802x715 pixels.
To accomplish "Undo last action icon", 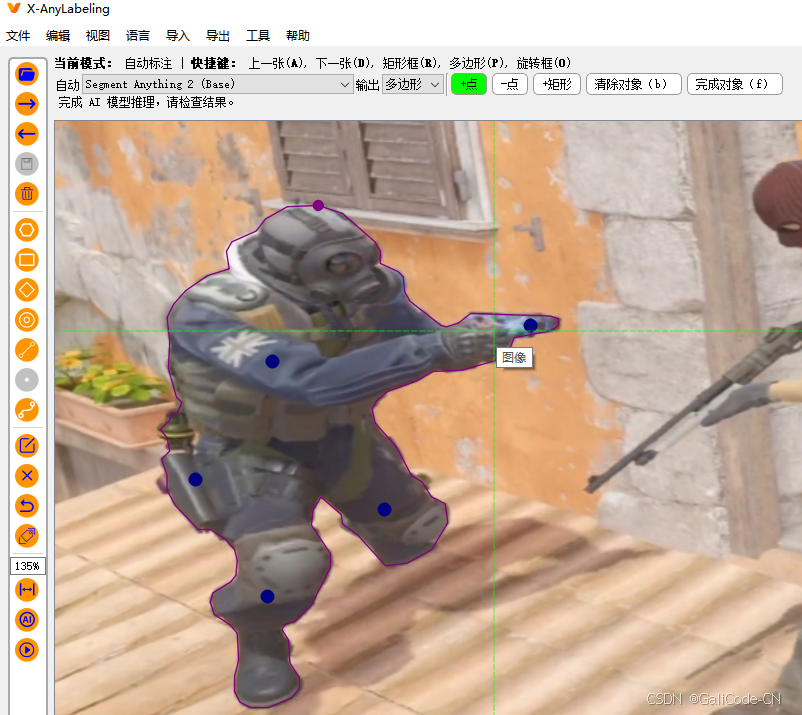I will pyautogui.click(x=27, y=506).
